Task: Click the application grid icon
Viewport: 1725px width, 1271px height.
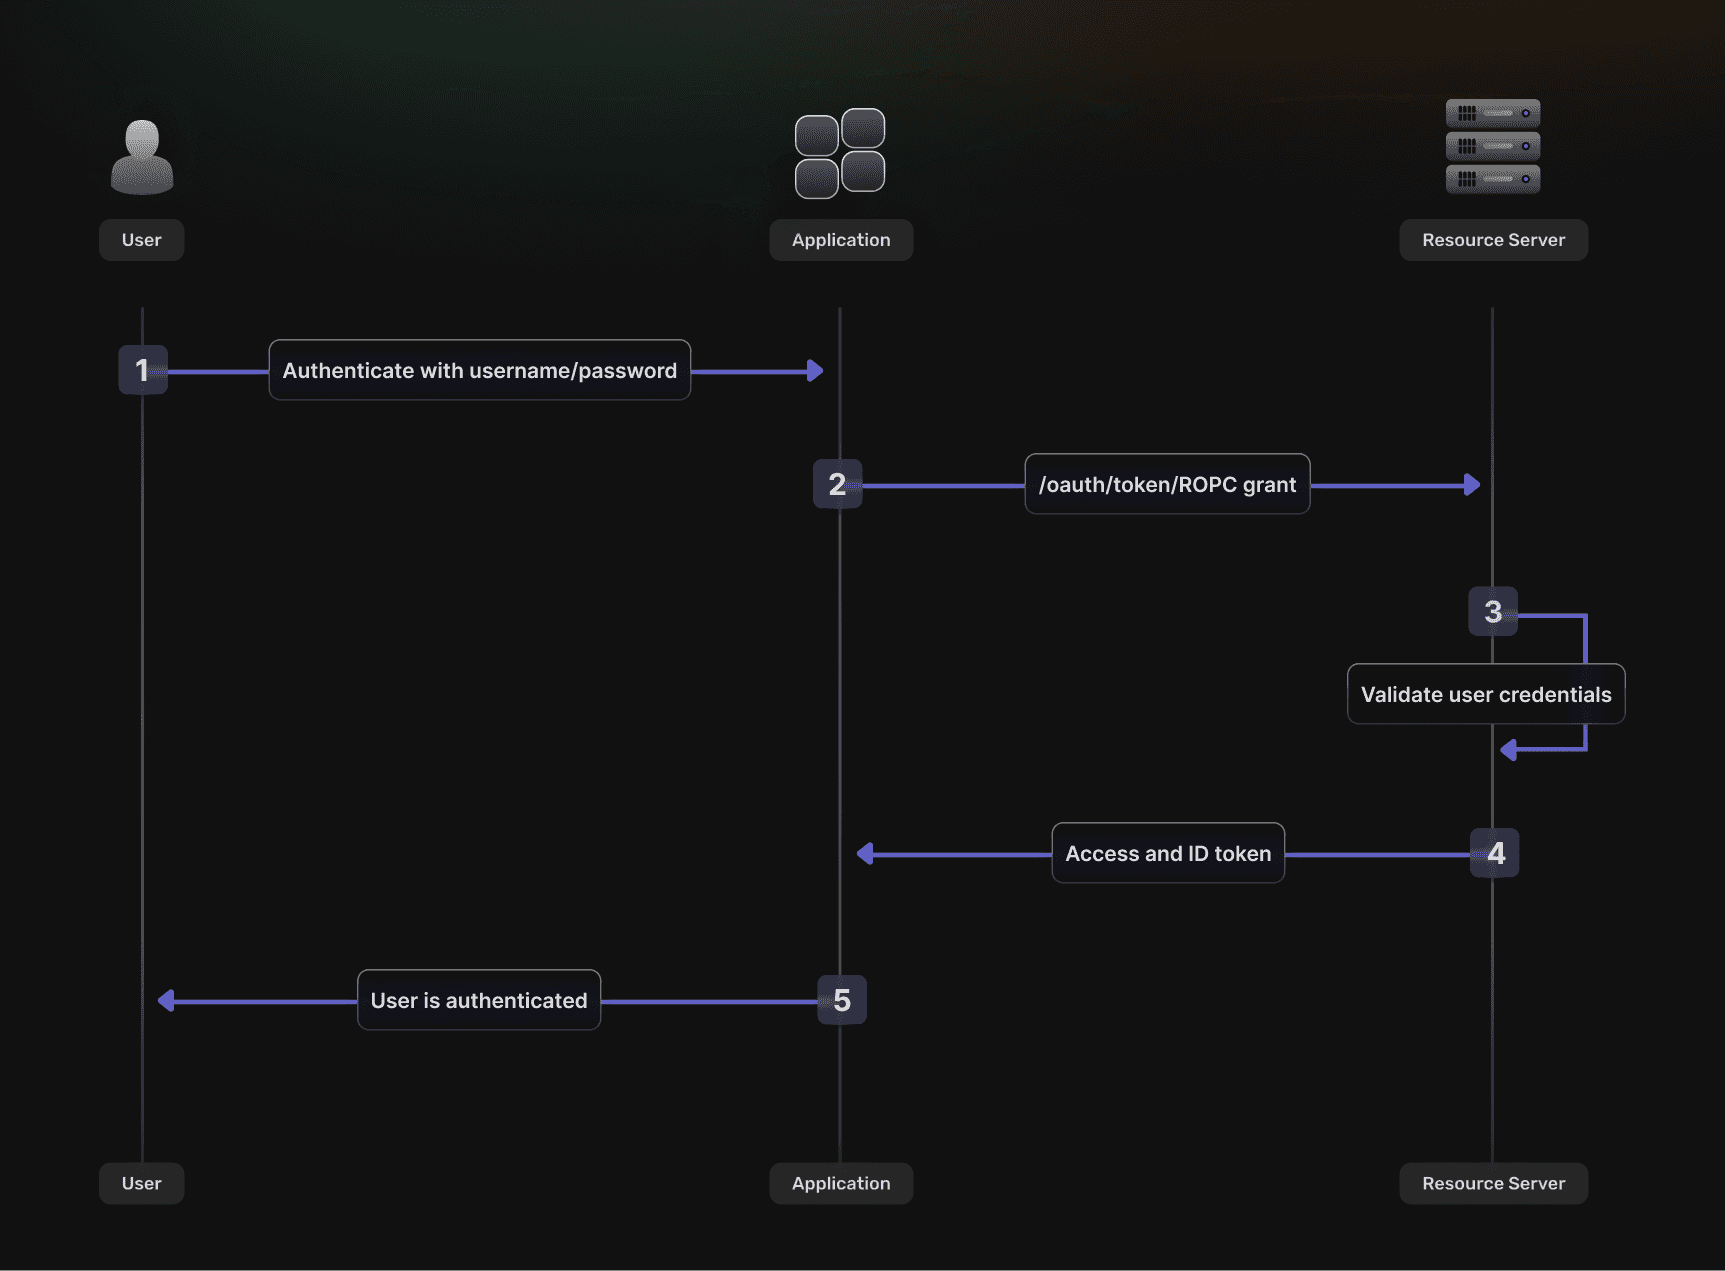Action: pyautogui.click(x=840, y=153)
